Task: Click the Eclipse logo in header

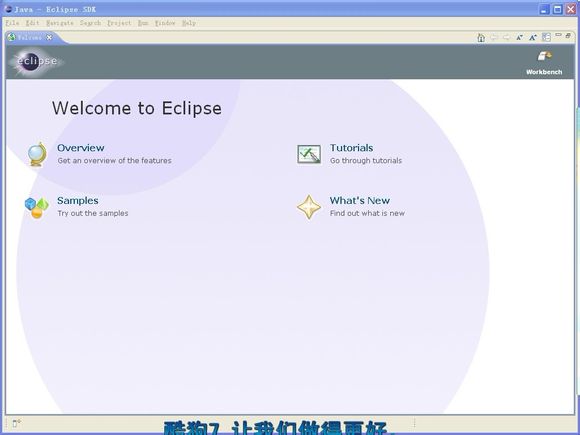Action: coord(36,61)
